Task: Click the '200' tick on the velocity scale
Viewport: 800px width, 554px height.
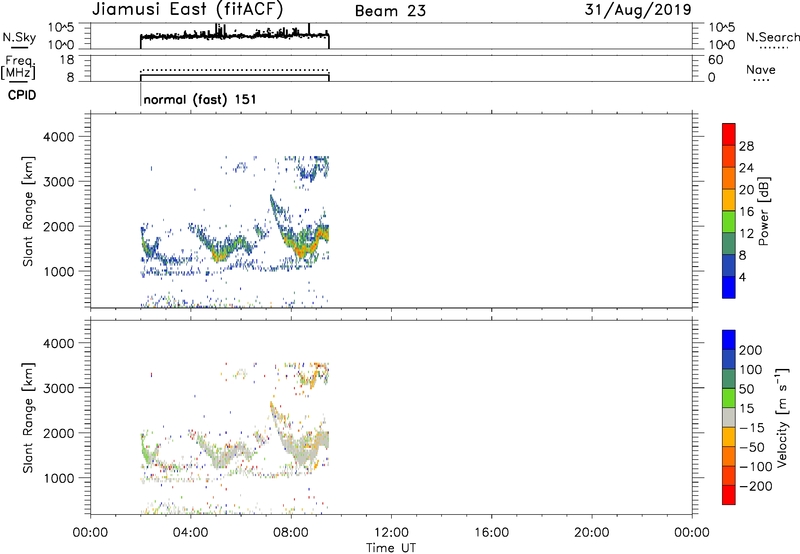Action: [751, 350]
